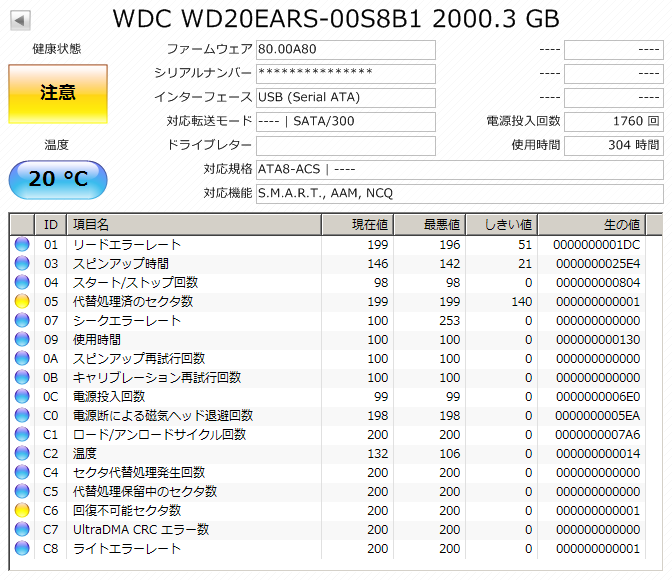
Task: Click the status orb for 07 シークエラーレート
Action: (22, 320)
